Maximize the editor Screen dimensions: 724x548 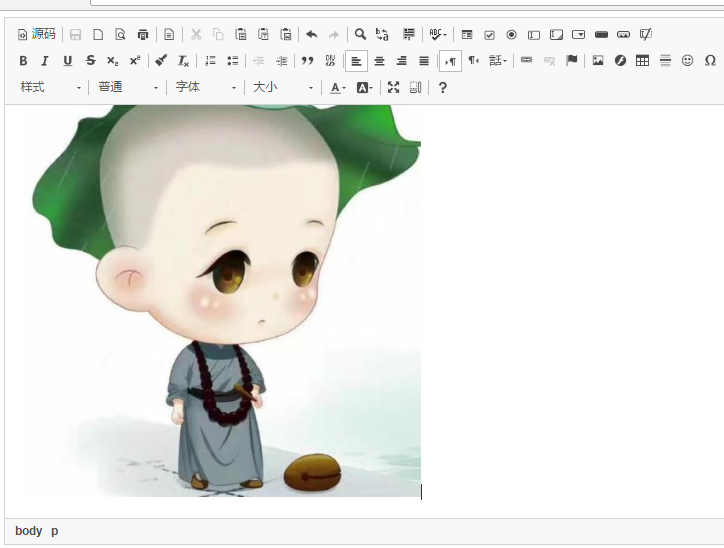click(393, 87)
